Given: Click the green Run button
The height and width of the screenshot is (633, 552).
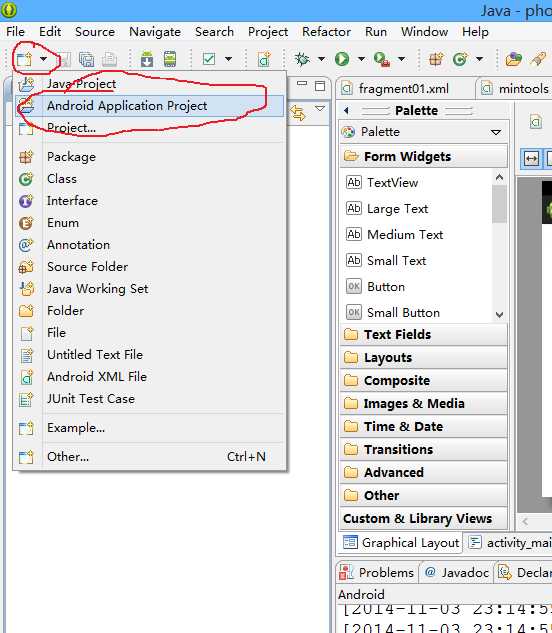Looking at the screenshot, I should tap(342, 59).
